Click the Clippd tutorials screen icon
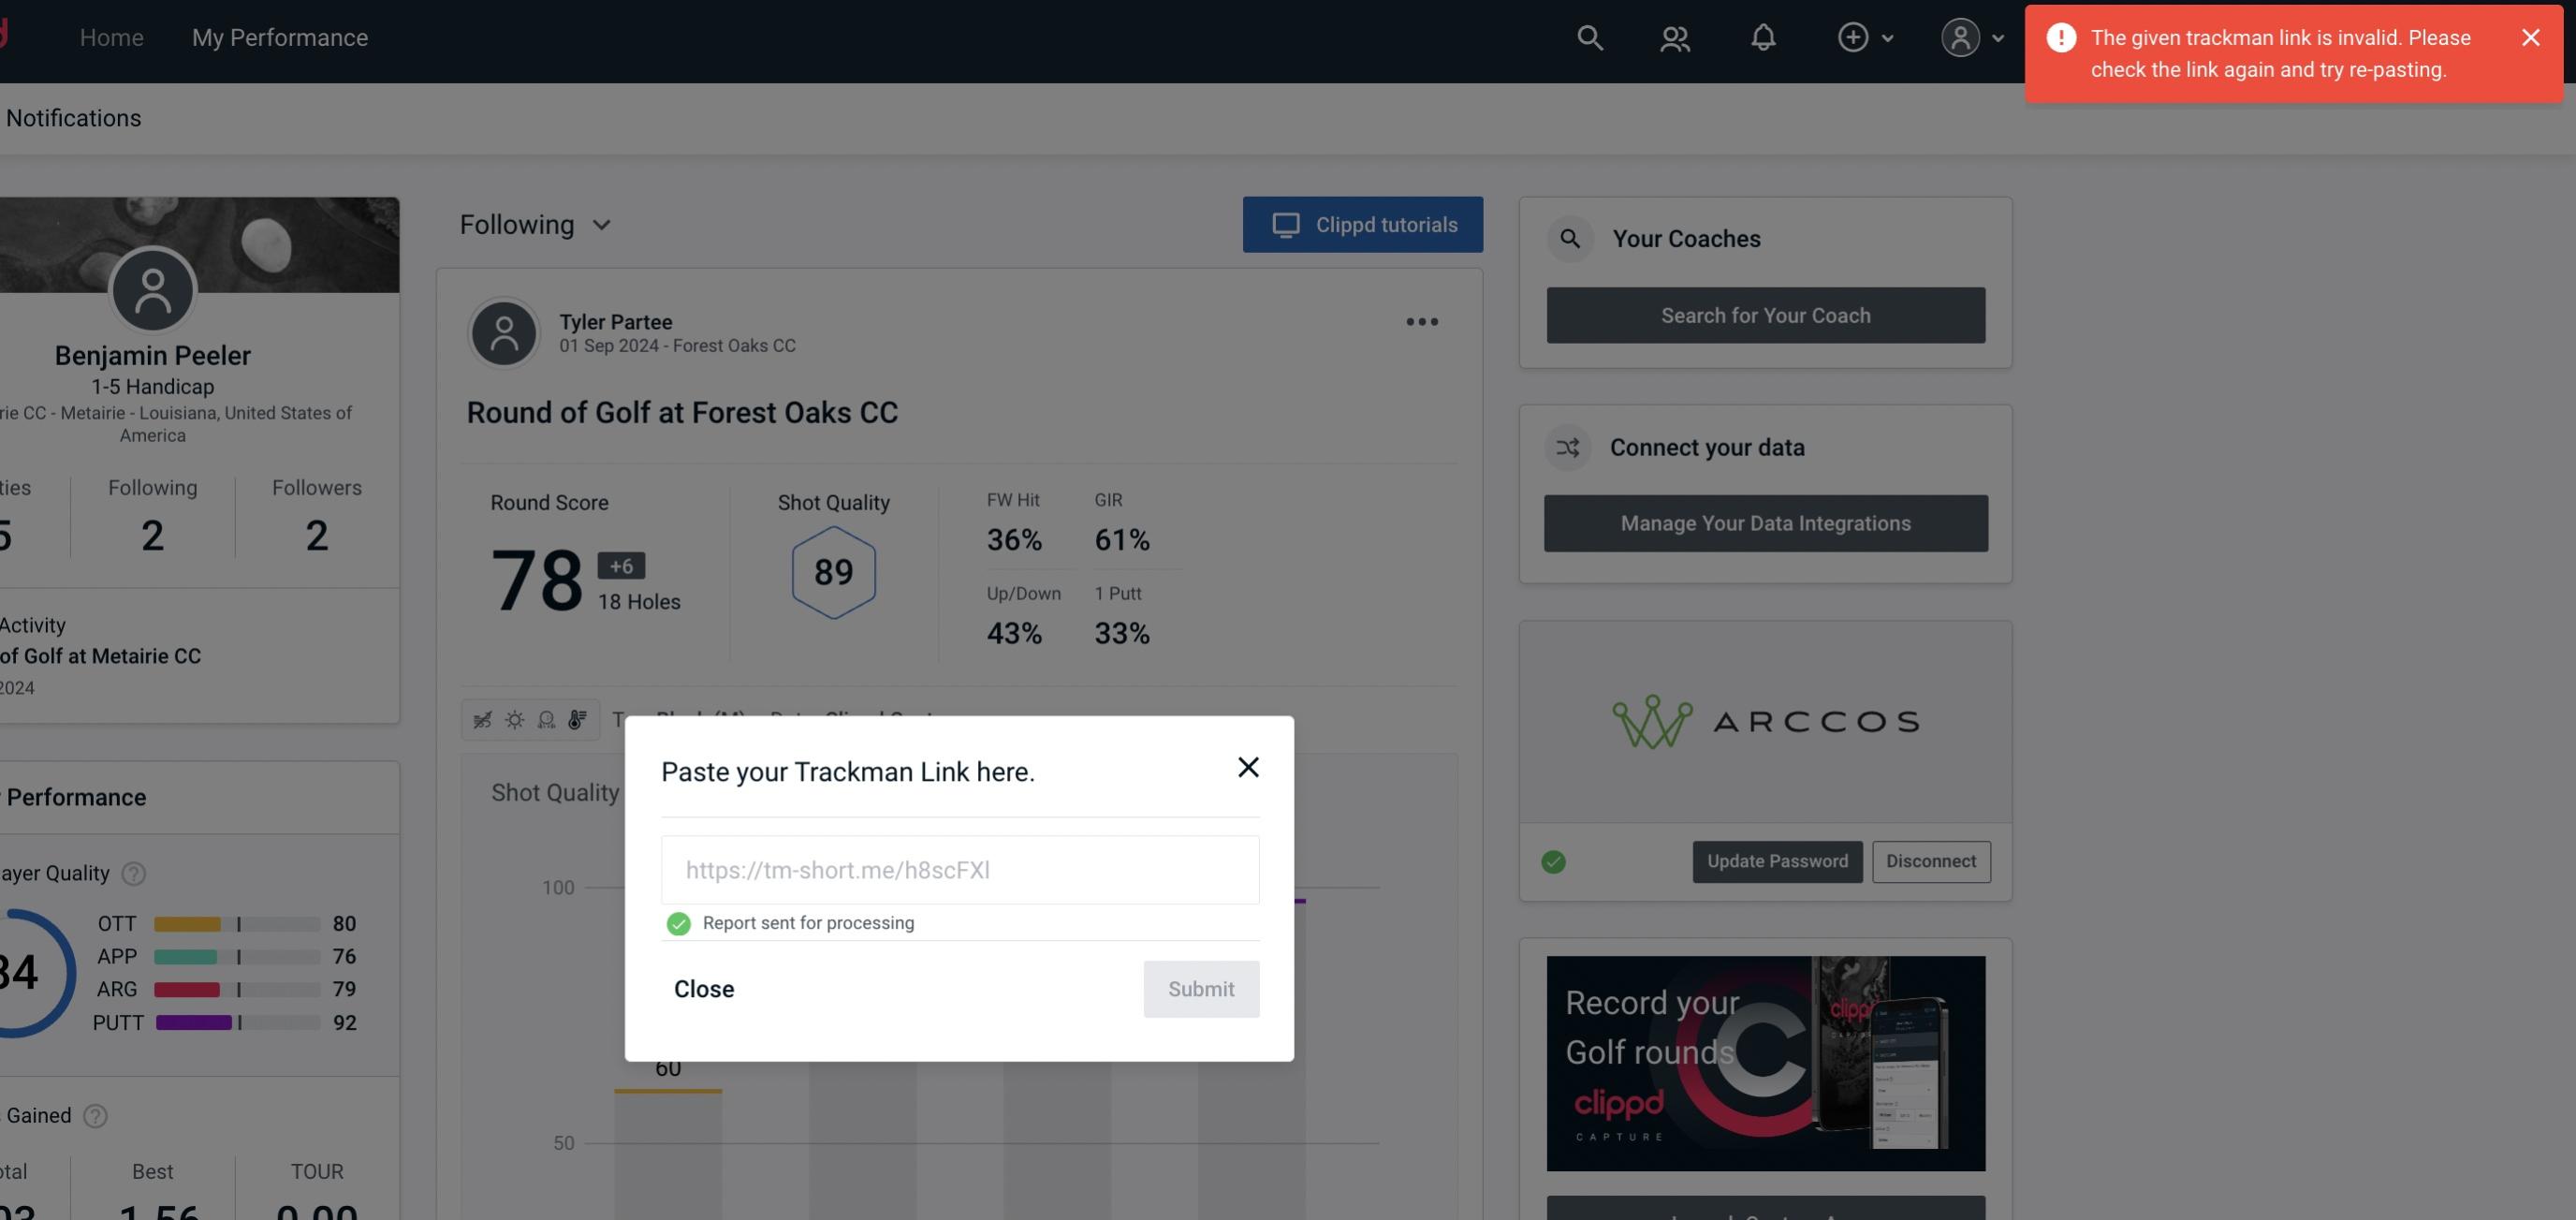 click(1286, 224)
